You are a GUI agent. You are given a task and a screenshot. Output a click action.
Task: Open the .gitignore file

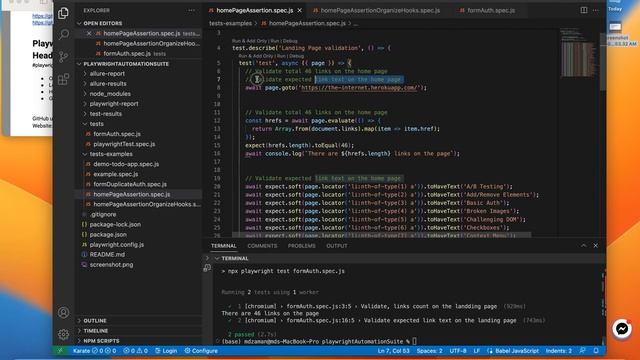(139, 214)
